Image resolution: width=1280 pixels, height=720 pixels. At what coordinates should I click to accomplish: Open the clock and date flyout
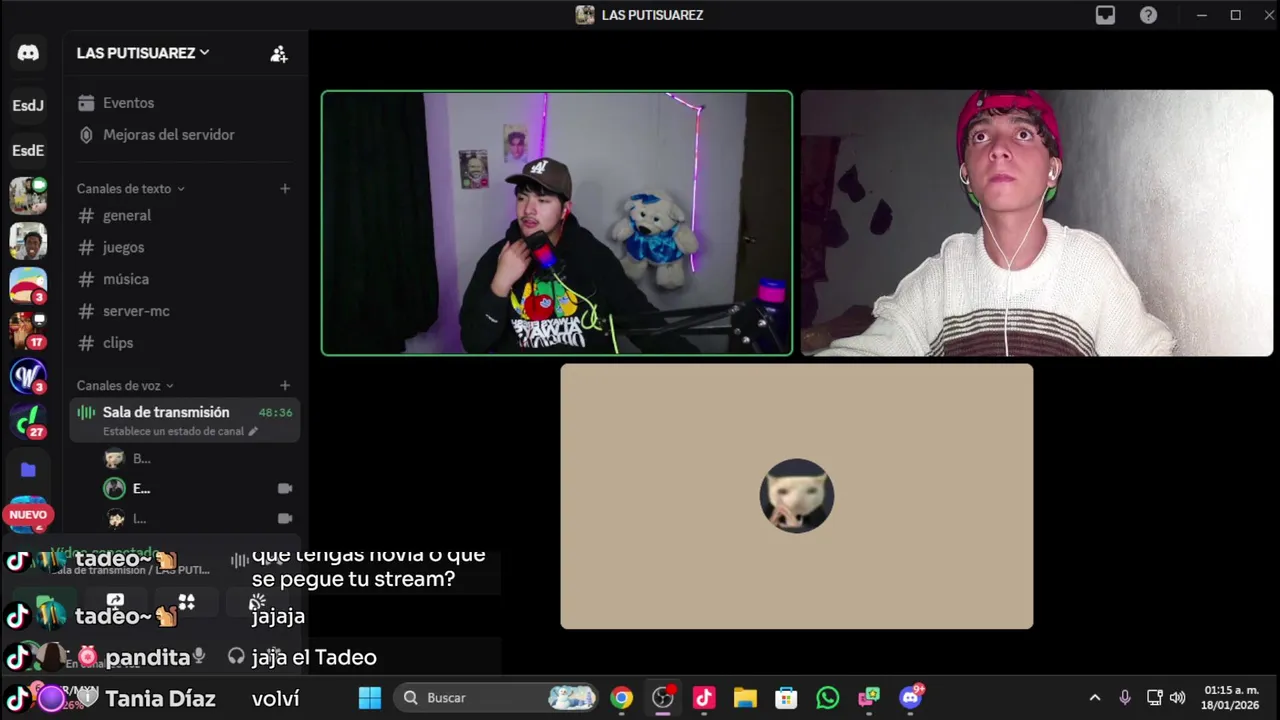click(x=1231, y=698)
